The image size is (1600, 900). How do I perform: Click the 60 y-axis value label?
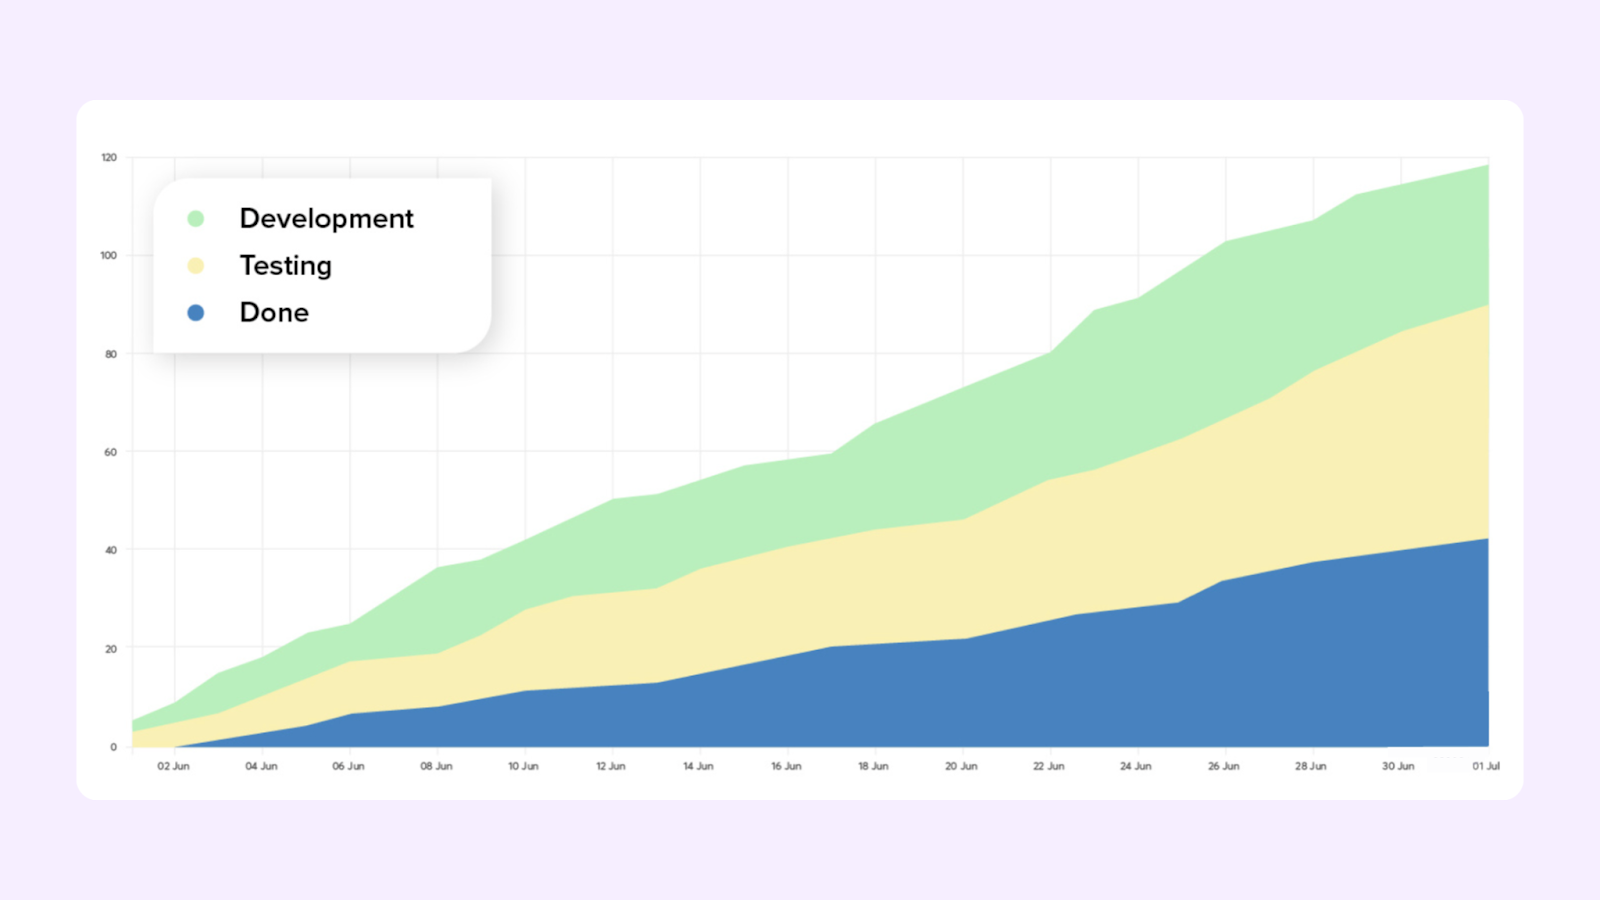pyautogui.click(x=111, y=452)
